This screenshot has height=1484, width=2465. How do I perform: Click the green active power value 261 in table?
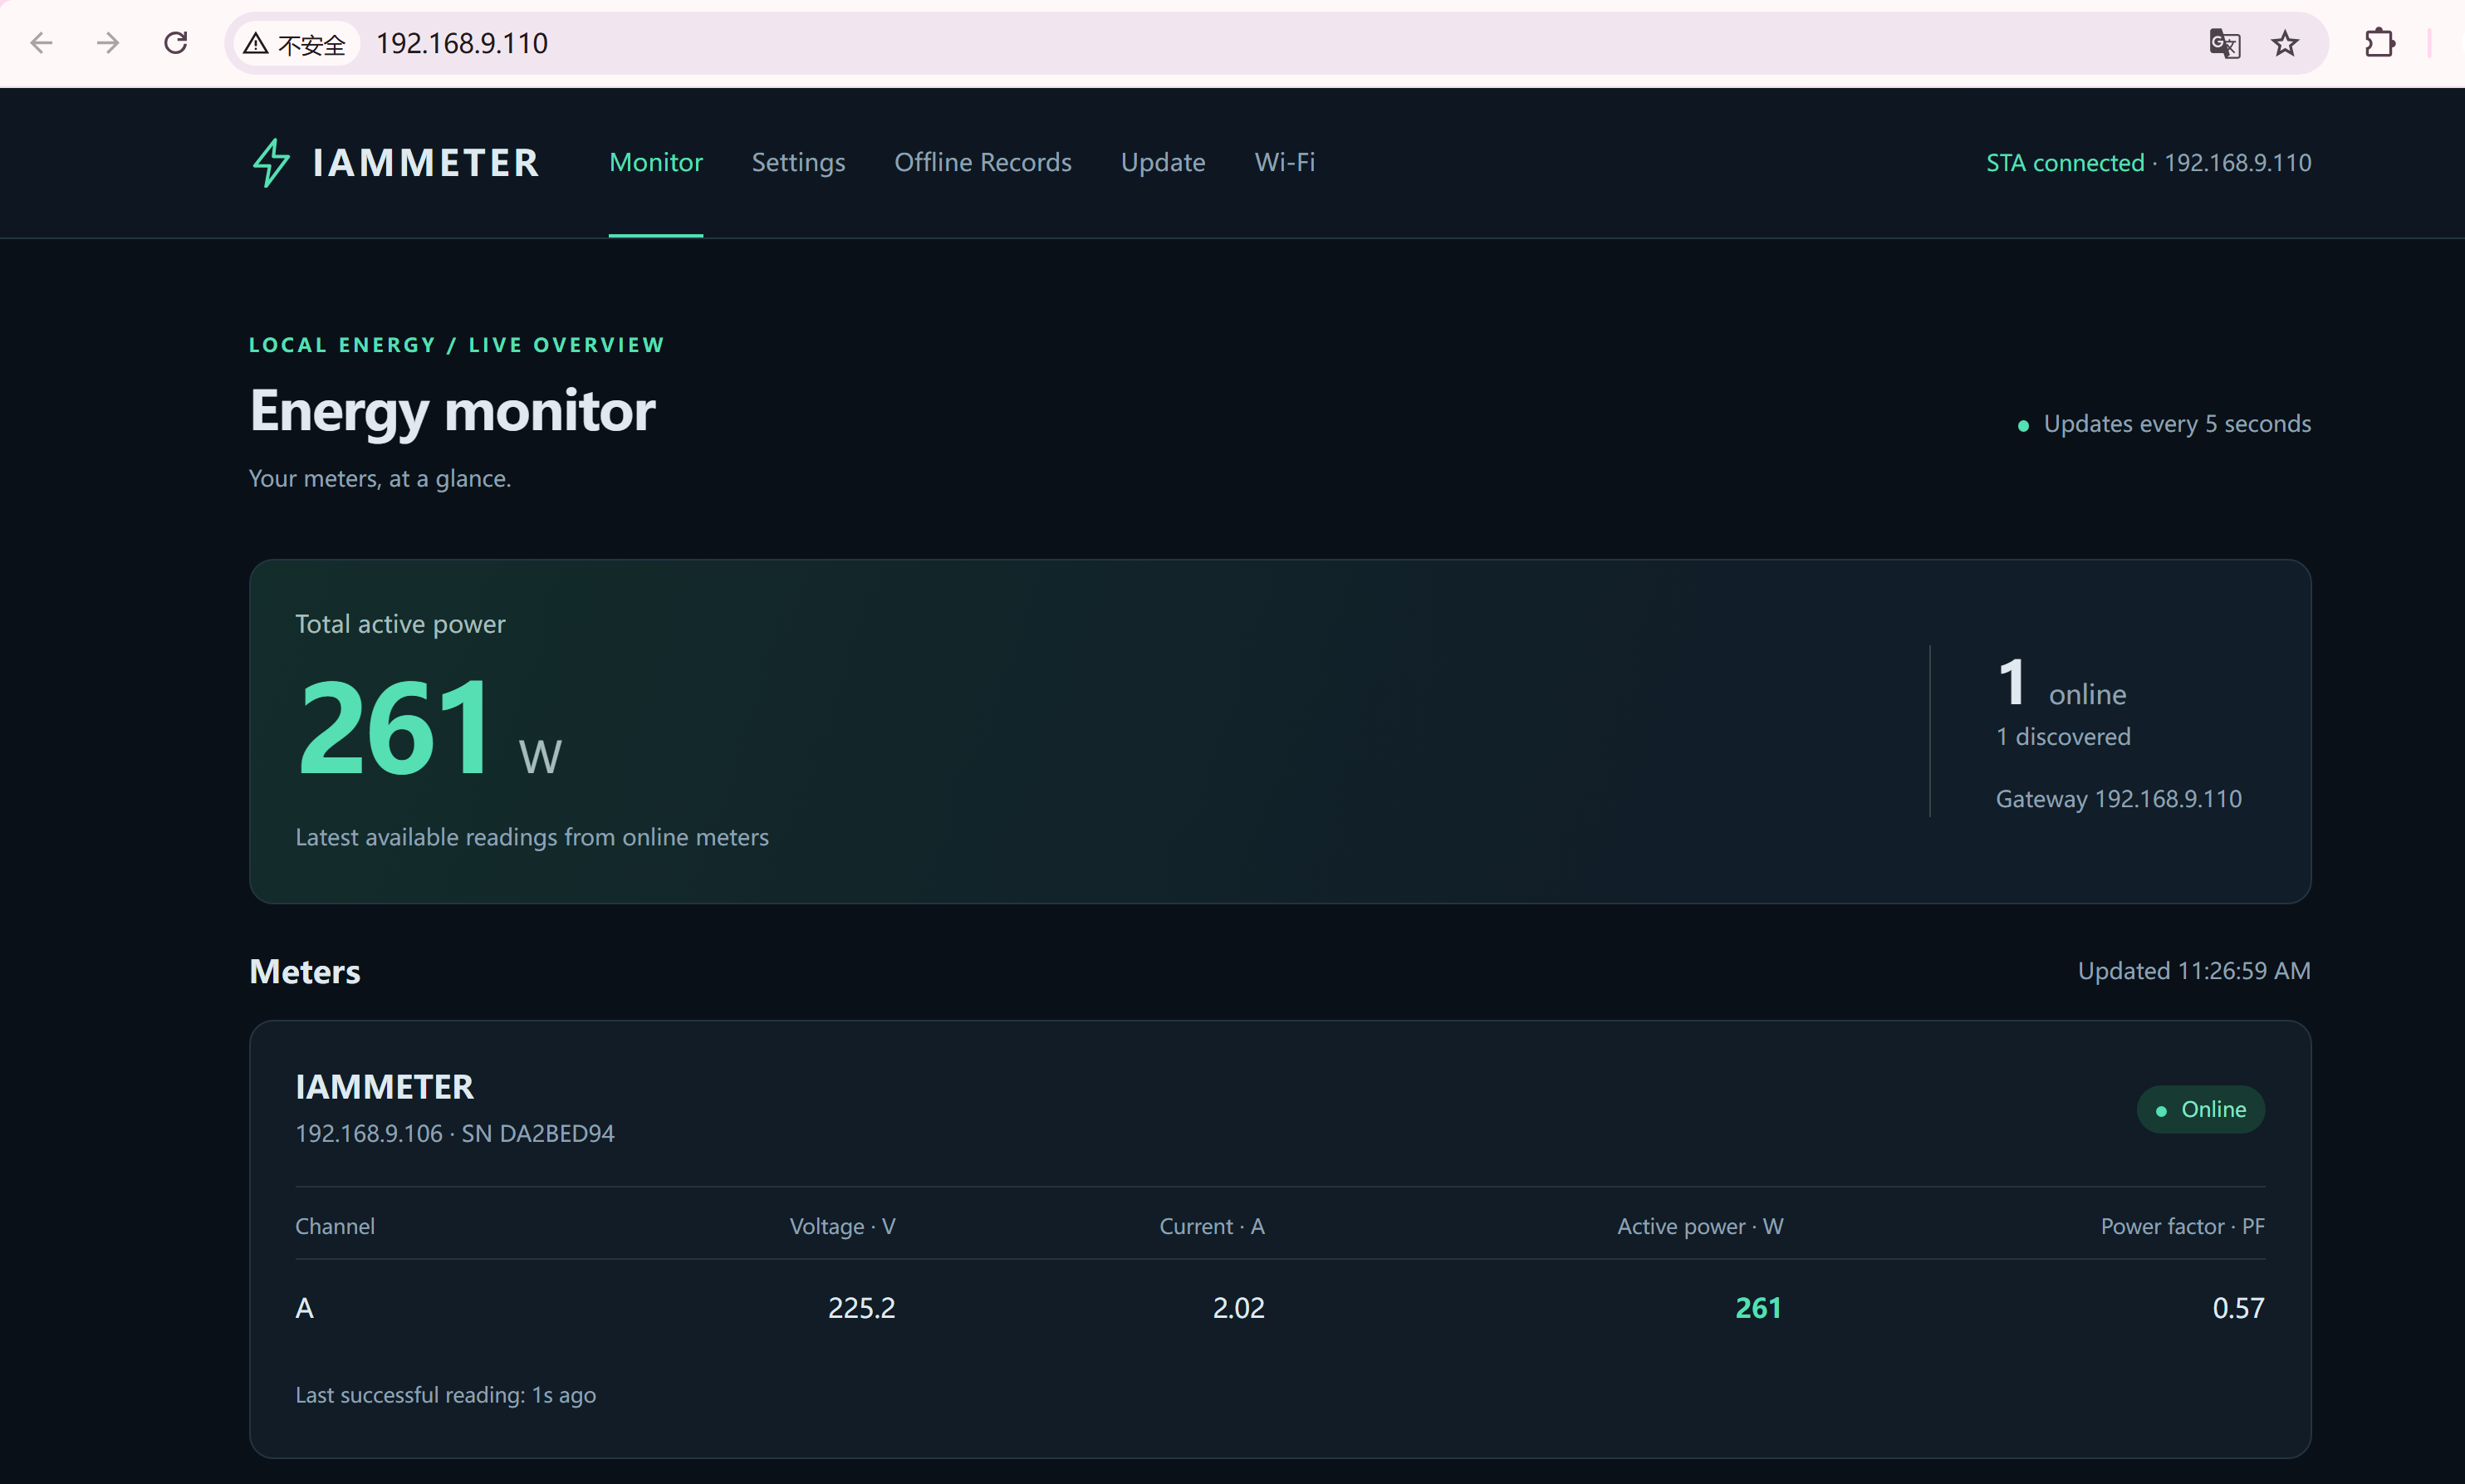click(1758, 1309)
